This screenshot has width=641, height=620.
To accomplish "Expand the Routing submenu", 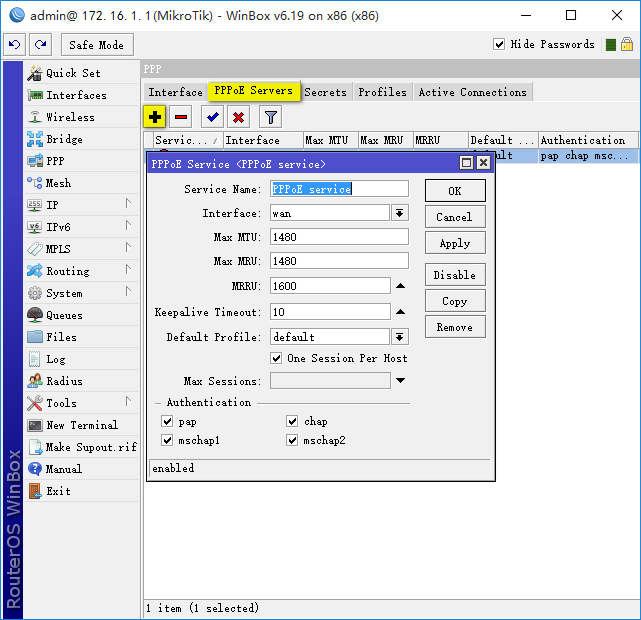I will coord(128,269).
